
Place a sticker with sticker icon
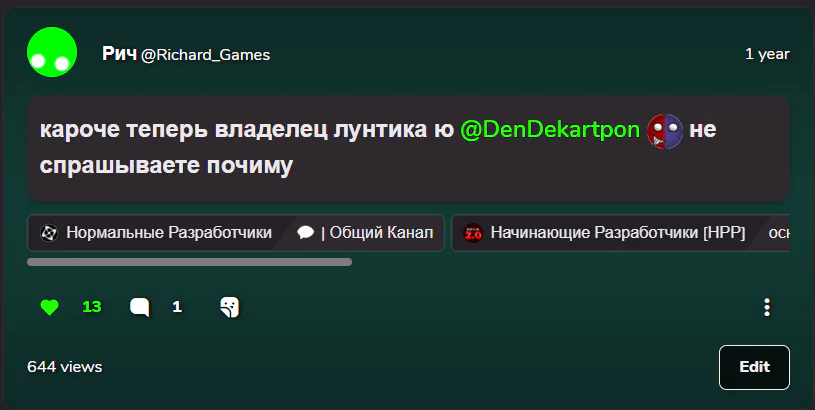230,307
